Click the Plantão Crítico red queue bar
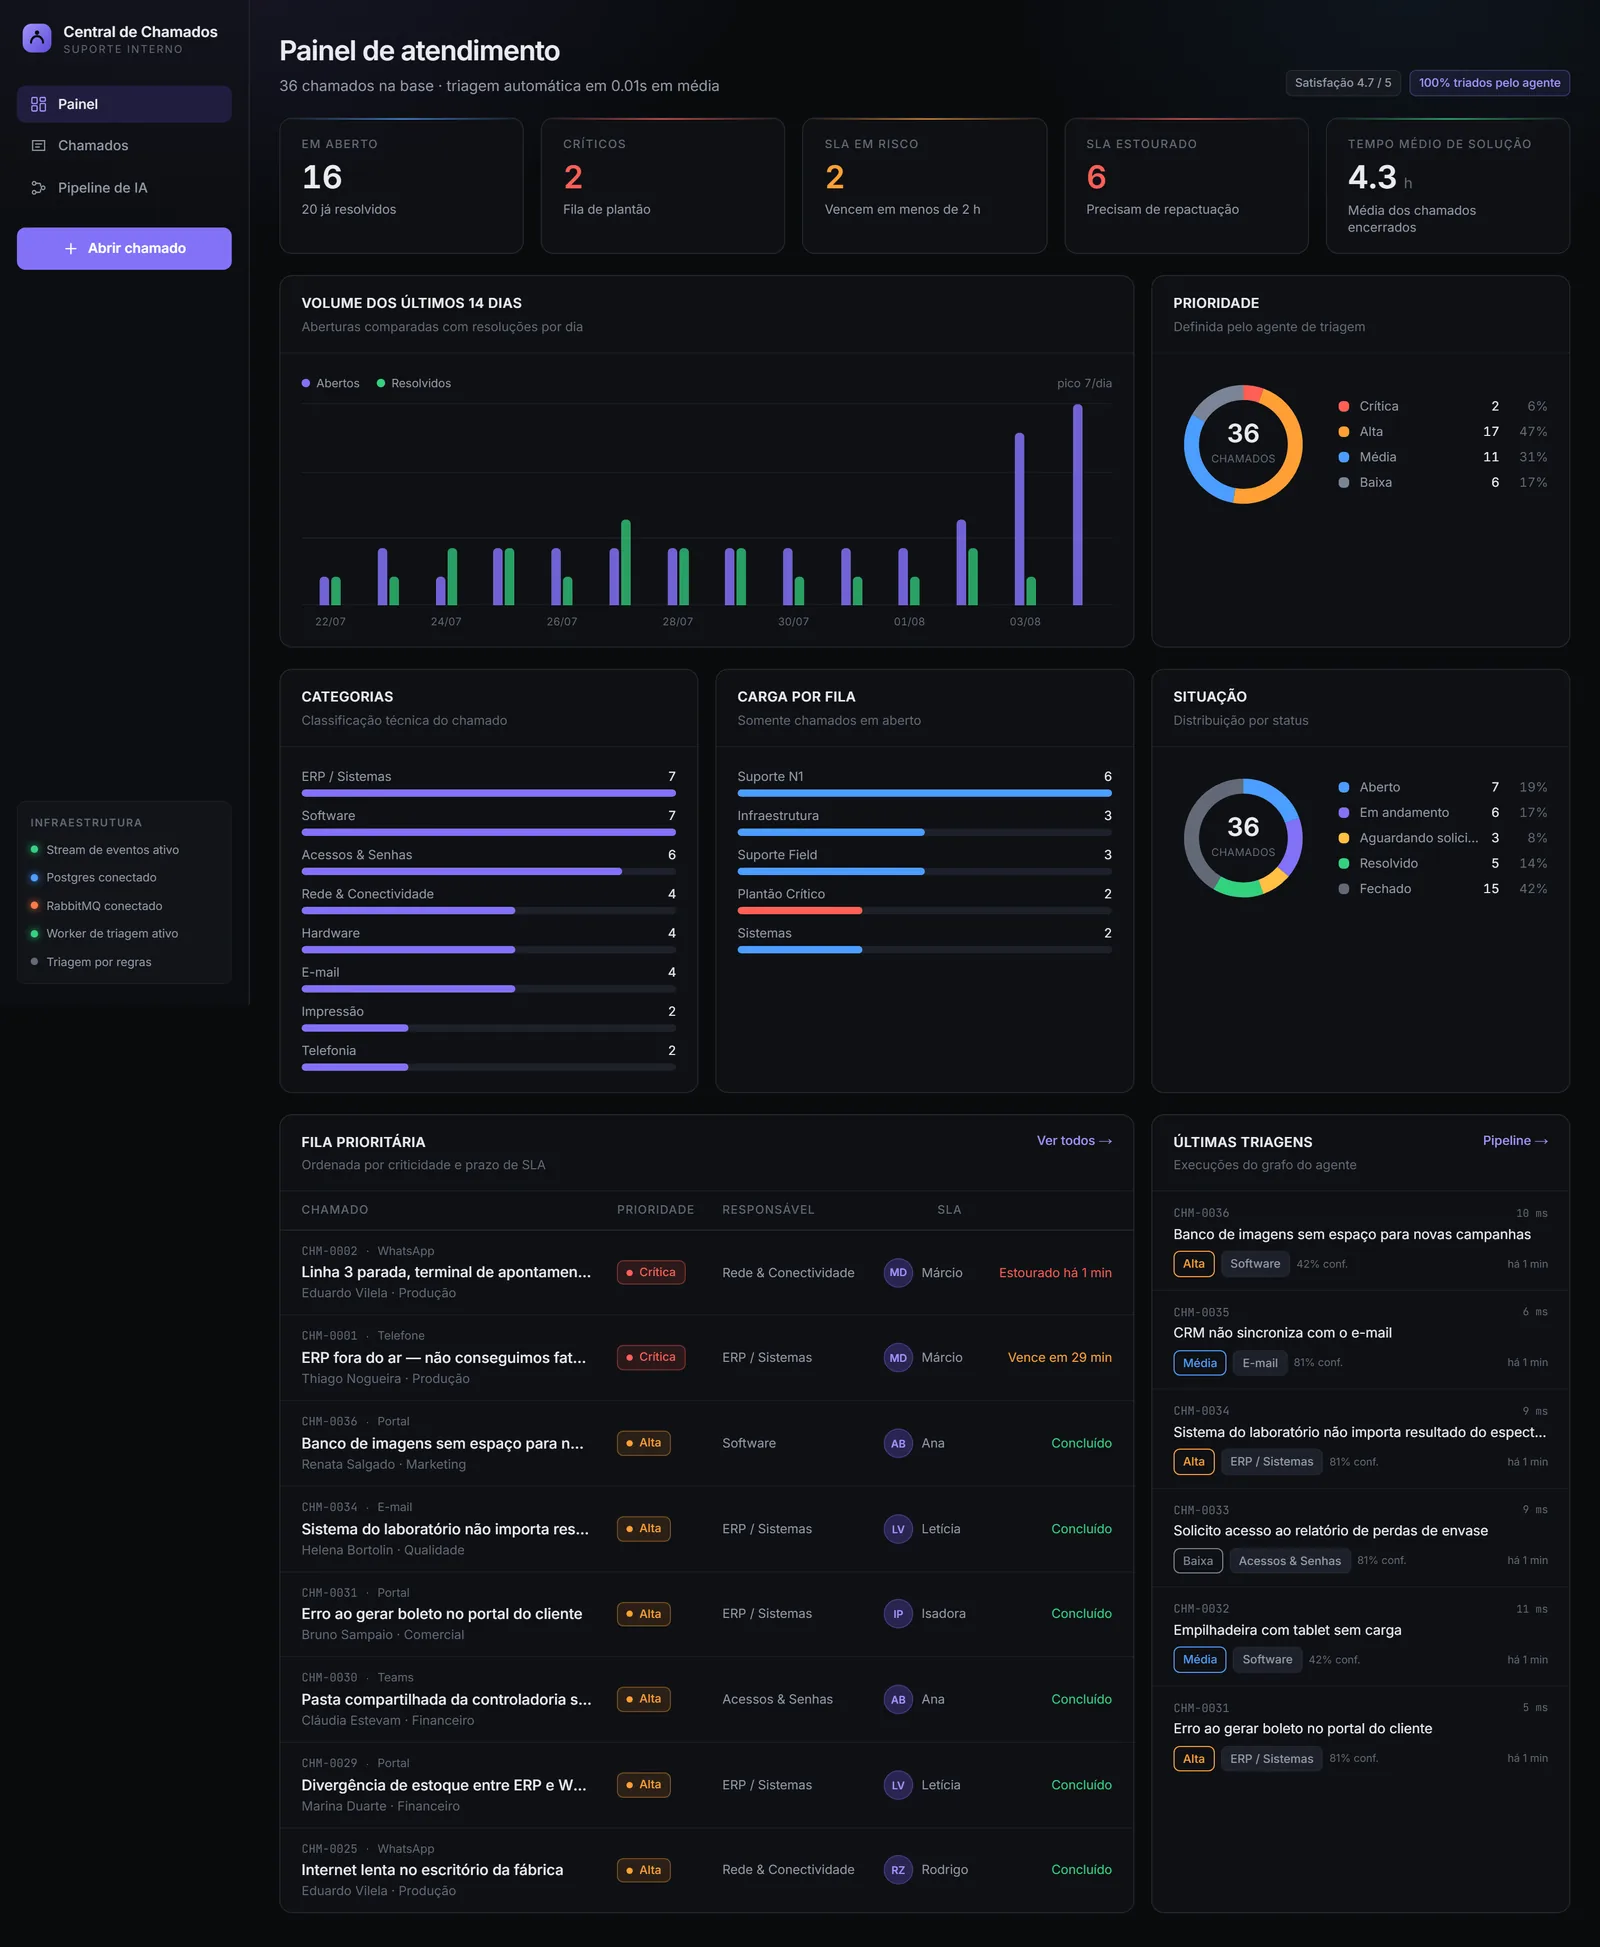 pos(800,911)
